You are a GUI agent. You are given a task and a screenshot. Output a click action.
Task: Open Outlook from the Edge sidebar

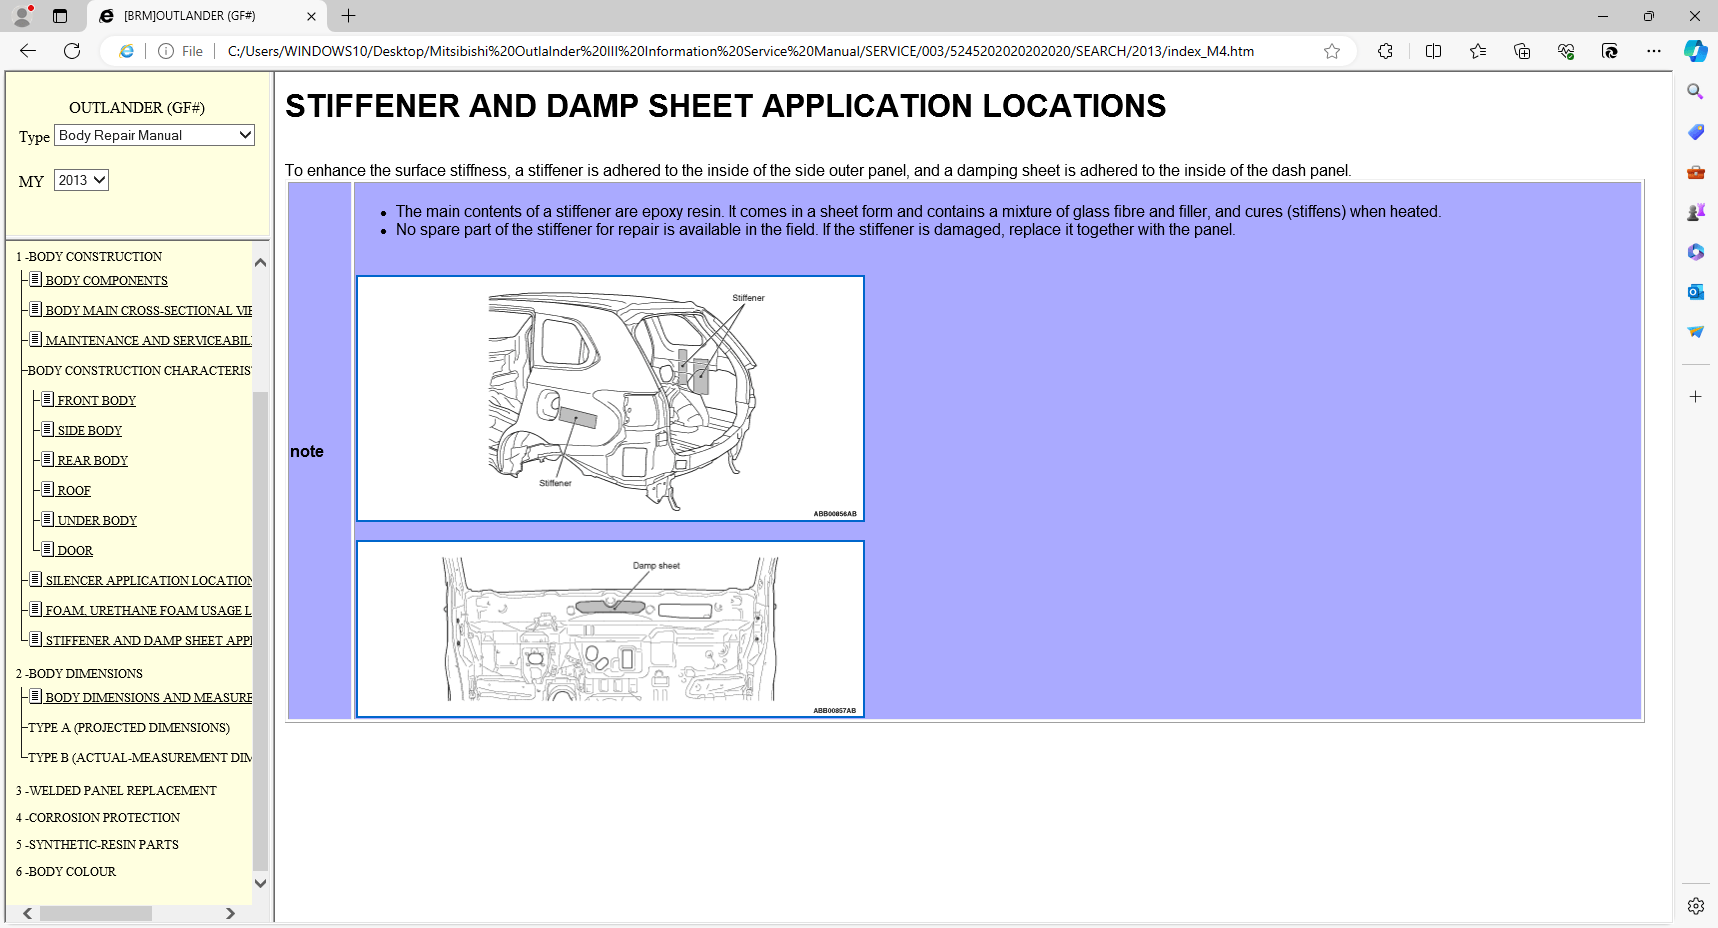tap(1695, 292)
